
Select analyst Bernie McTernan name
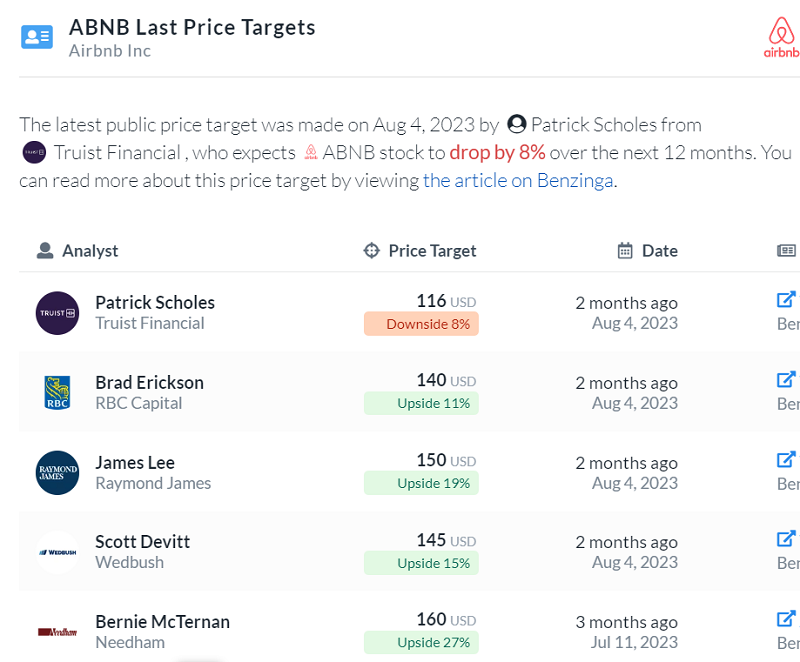click(x=162, y=621)
